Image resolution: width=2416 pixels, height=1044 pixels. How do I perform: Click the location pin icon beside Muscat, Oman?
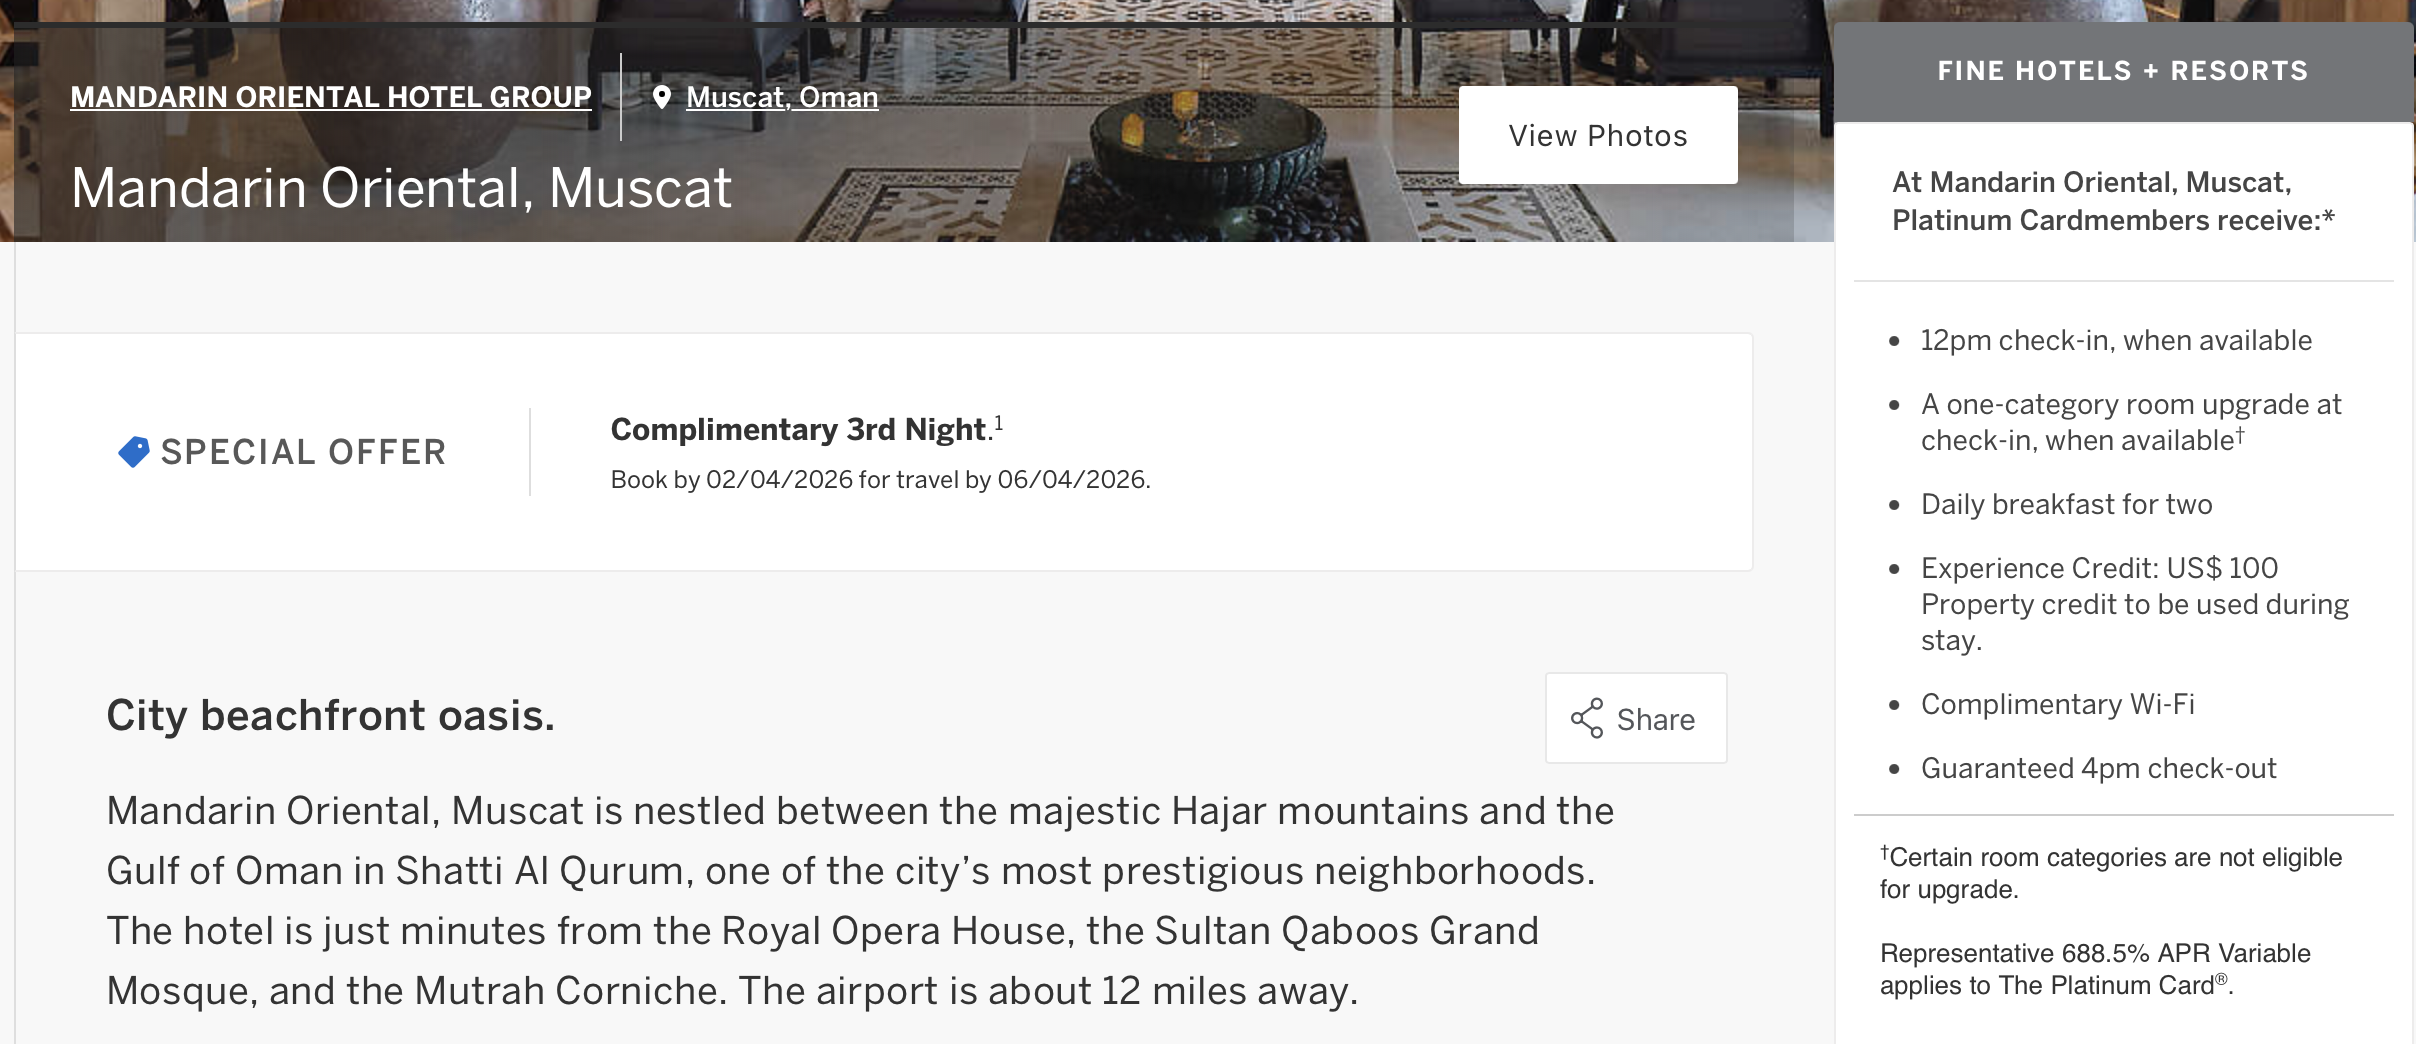click(663, 97)
